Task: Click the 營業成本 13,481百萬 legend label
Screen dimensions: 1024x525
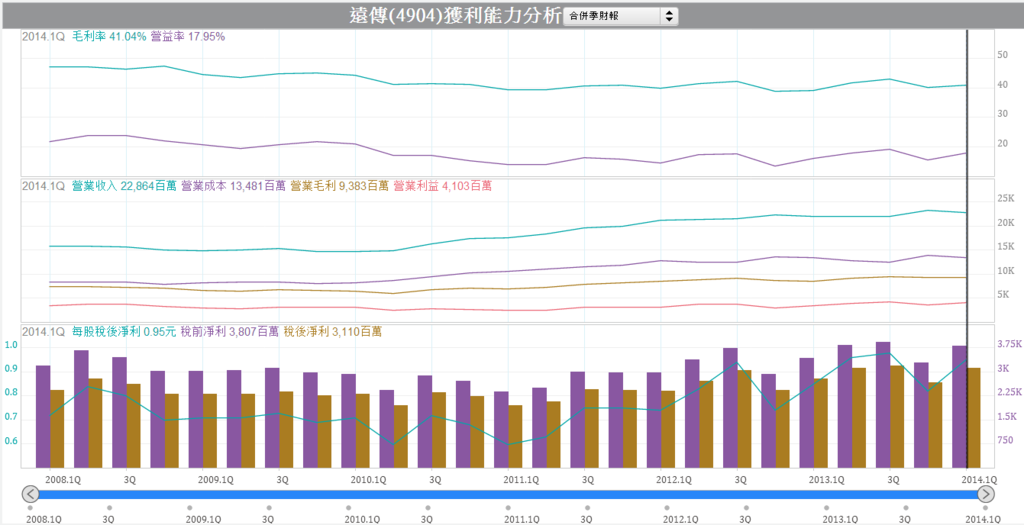Action: 233,186
